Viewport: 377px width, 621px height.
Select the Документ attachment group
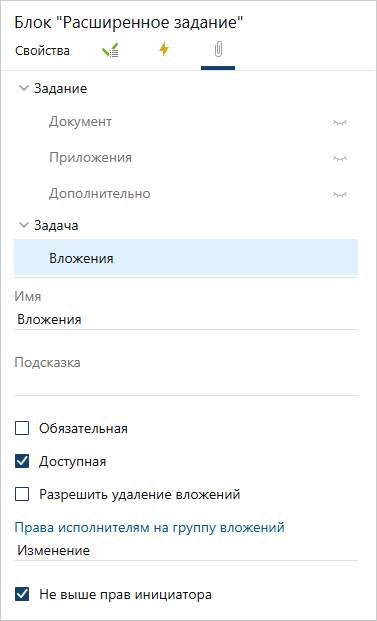[x=186, y=122]
